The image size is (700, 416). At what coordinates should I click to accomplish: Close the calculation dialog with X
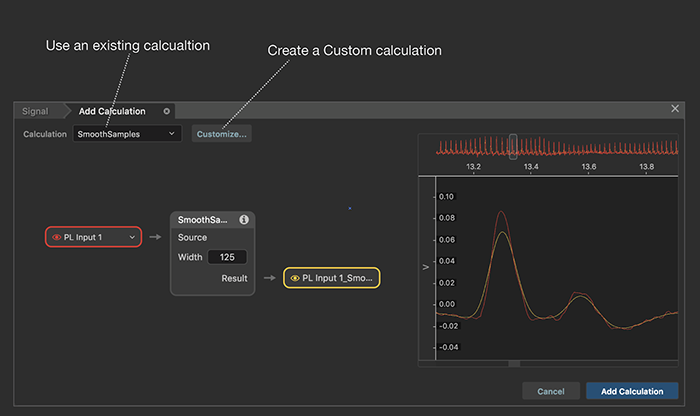point(675,108)
